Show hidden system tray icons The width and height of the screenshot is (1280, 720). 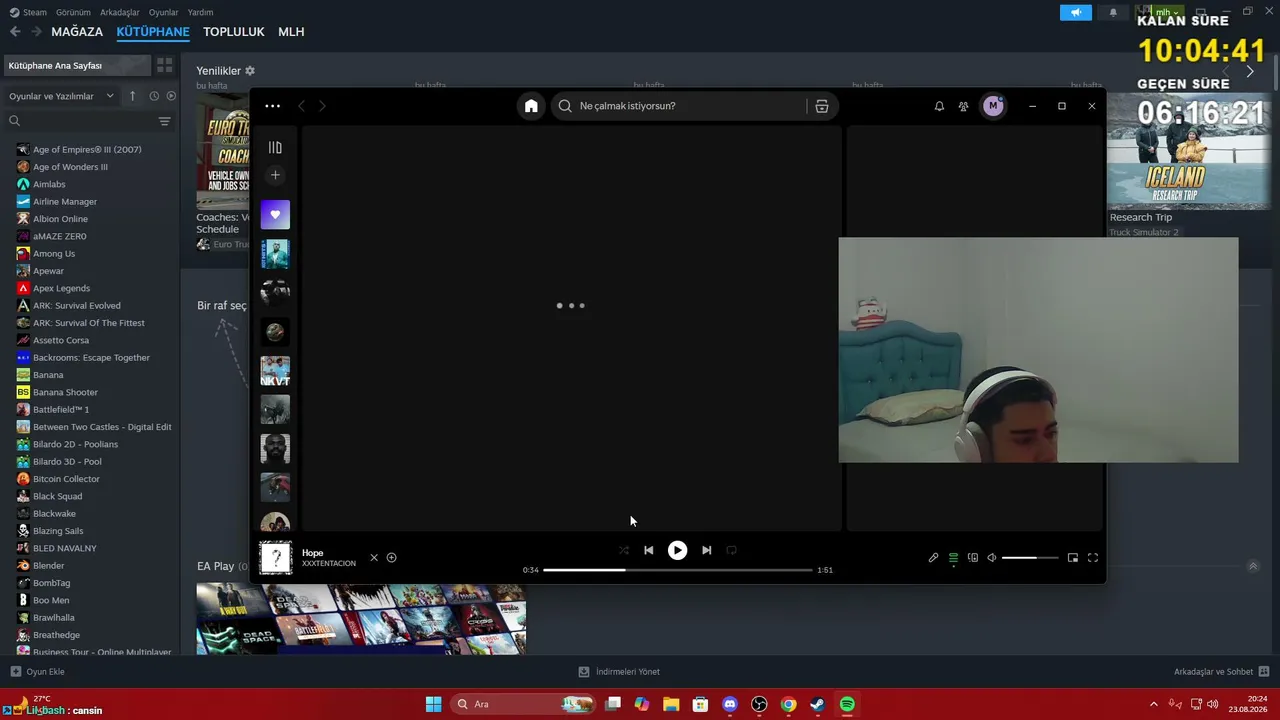click(x=1153, y=704)
